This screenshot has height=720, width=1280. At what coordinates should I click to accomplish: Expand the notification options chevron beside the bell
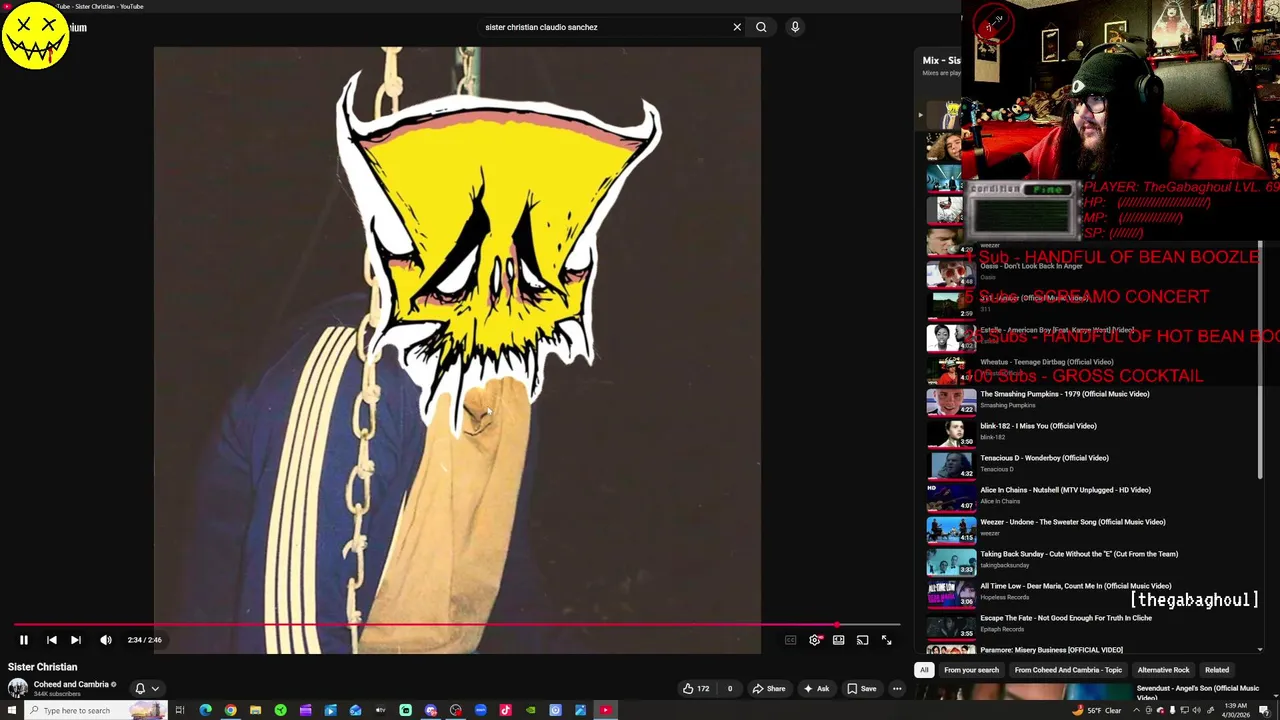point(155,688)
